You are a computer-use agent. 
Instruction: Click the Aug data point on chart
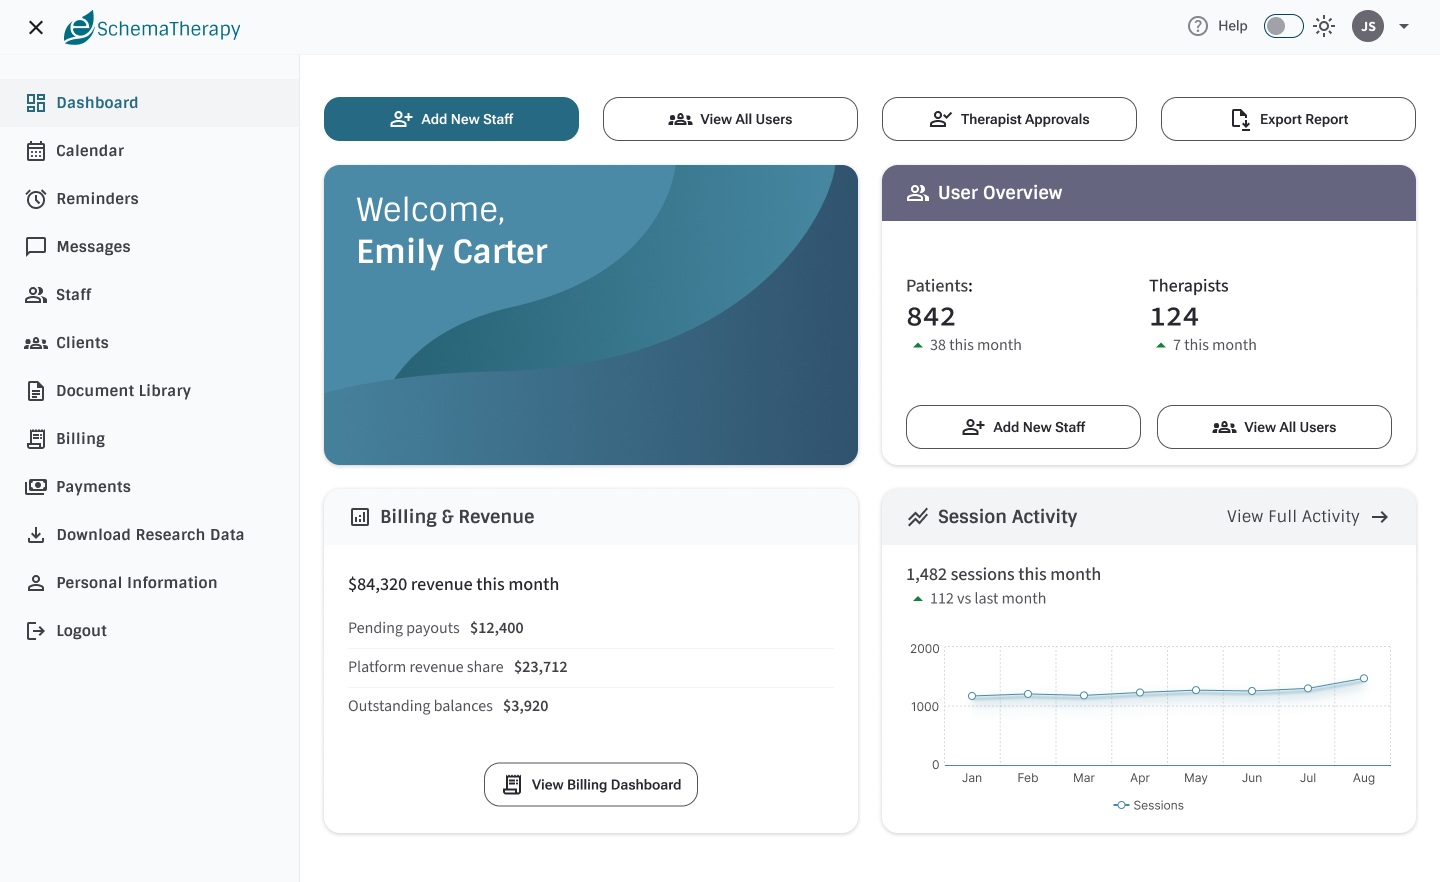pyautogui.click(x=1364, y=679)
